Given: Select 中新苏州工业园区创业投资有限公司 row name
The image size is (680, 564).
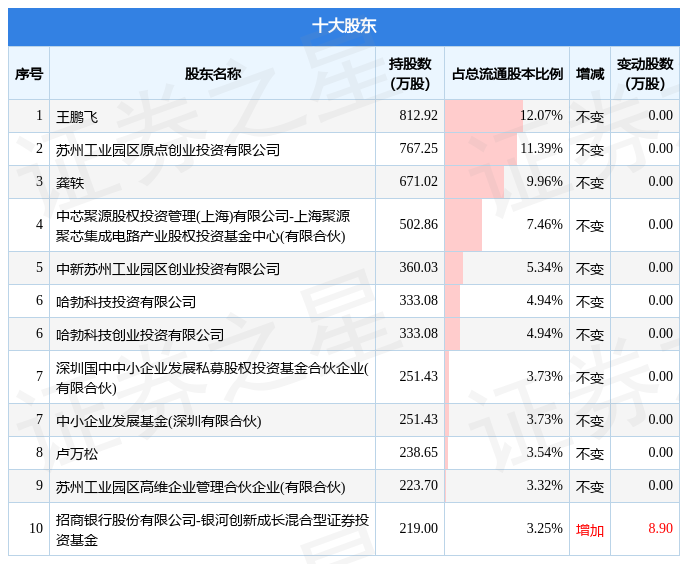Looking at the screenshot, I should point(168,269).
